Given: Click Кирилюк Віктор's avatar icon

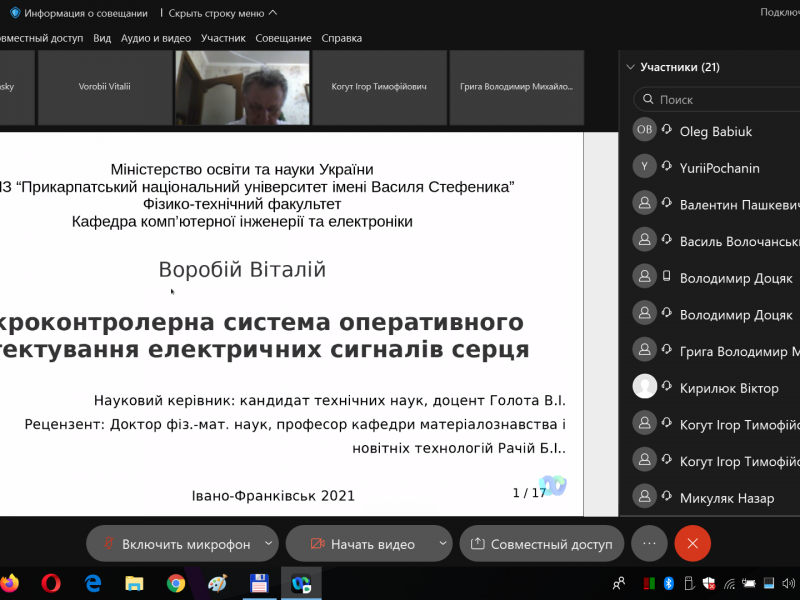Looking at the screenshot, I should [x=645, y=387].
